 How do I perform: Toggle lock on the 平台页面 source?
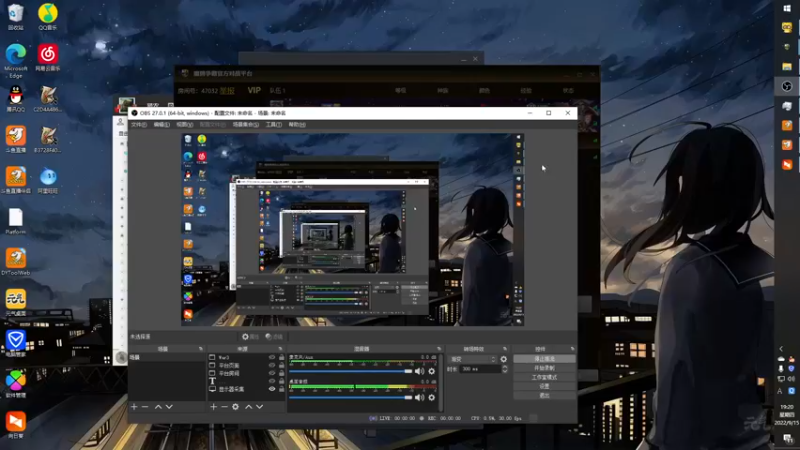tap(281, 365)
